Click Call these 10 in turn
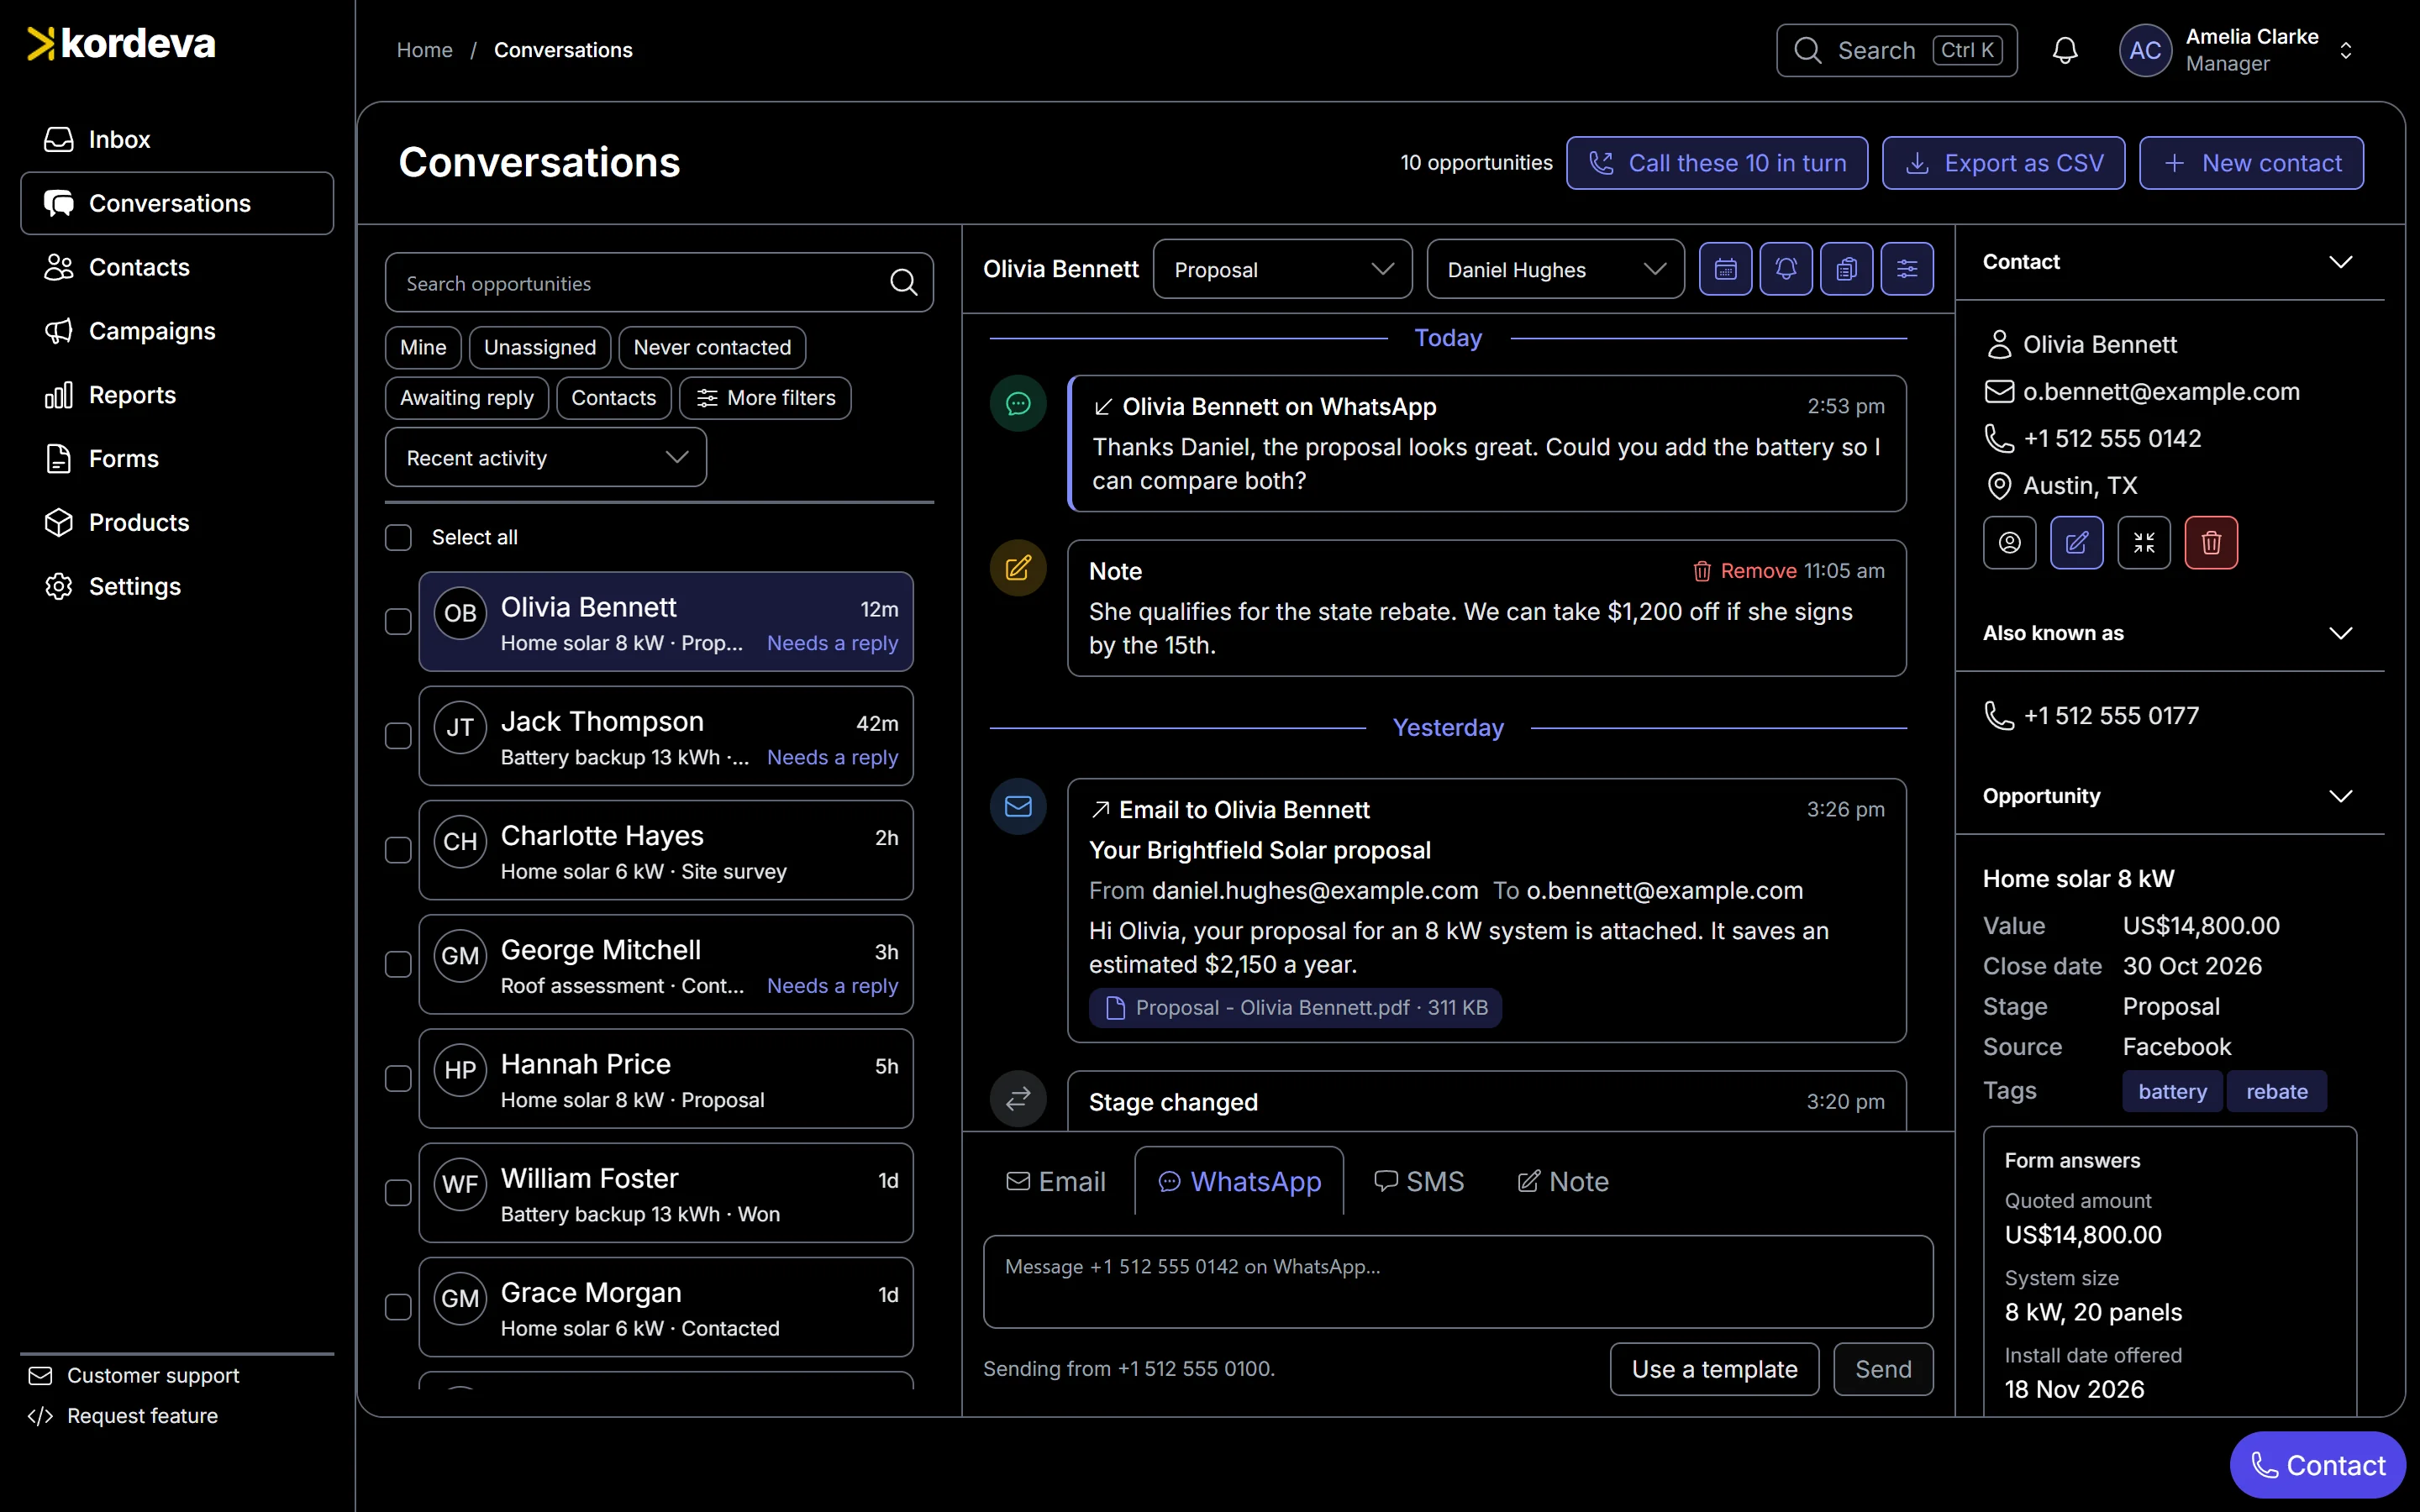This screenshot has height=1512, width=2420. click(x=1716, y=163)
